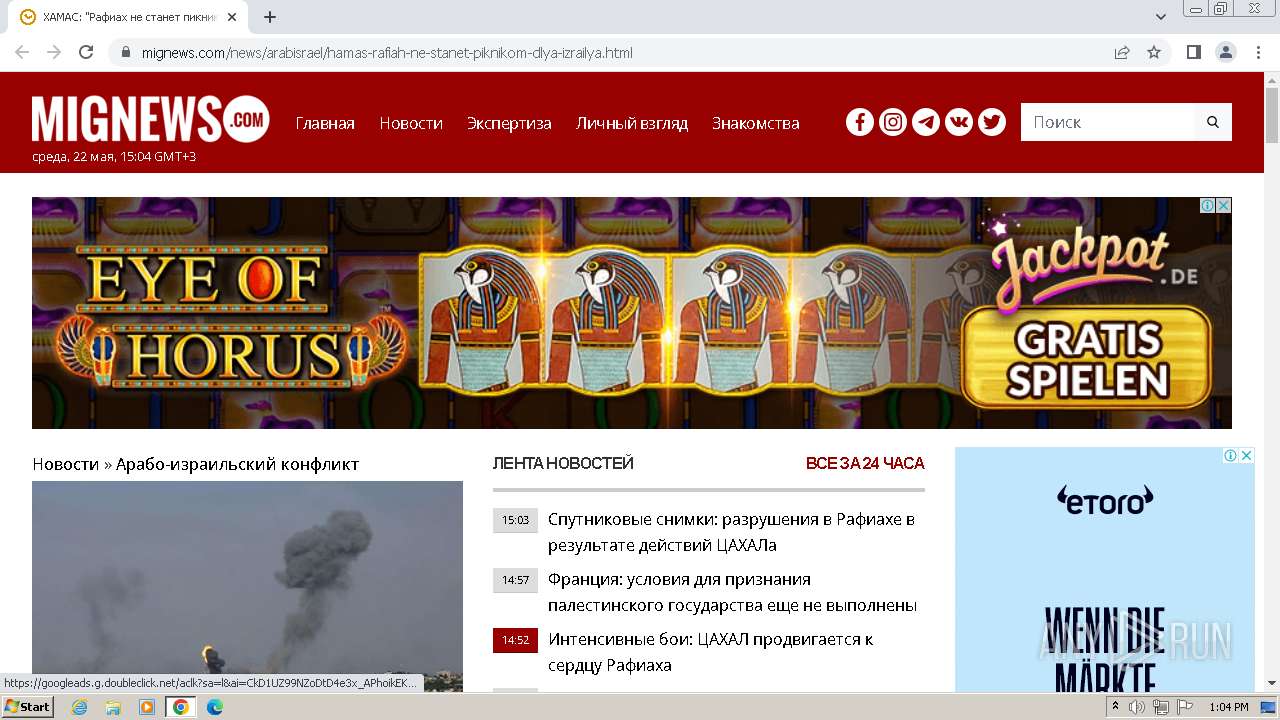The image size is (1280, 720).
Task: Go back with browser back arrow
Action: click(22, 52)
